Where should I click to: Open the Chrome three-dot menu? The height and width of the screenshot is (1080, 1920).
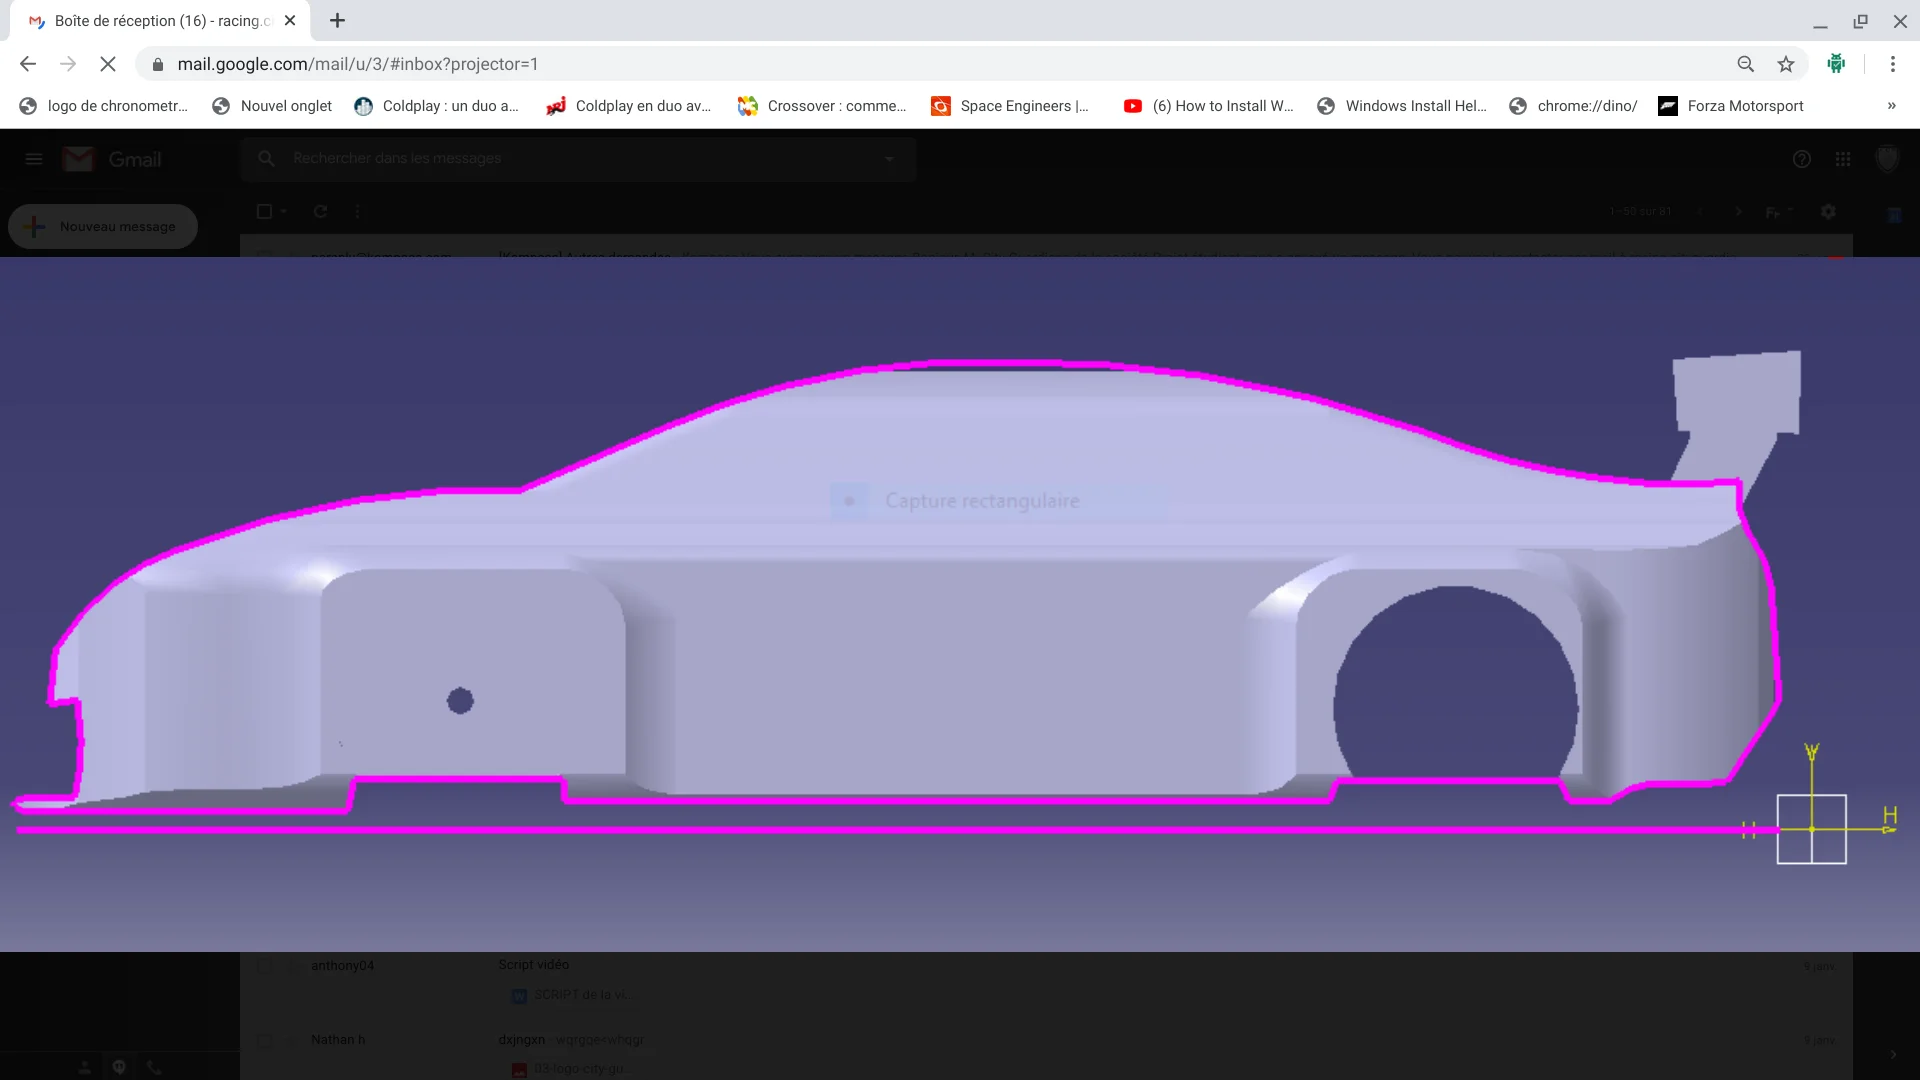[1893, 64]
